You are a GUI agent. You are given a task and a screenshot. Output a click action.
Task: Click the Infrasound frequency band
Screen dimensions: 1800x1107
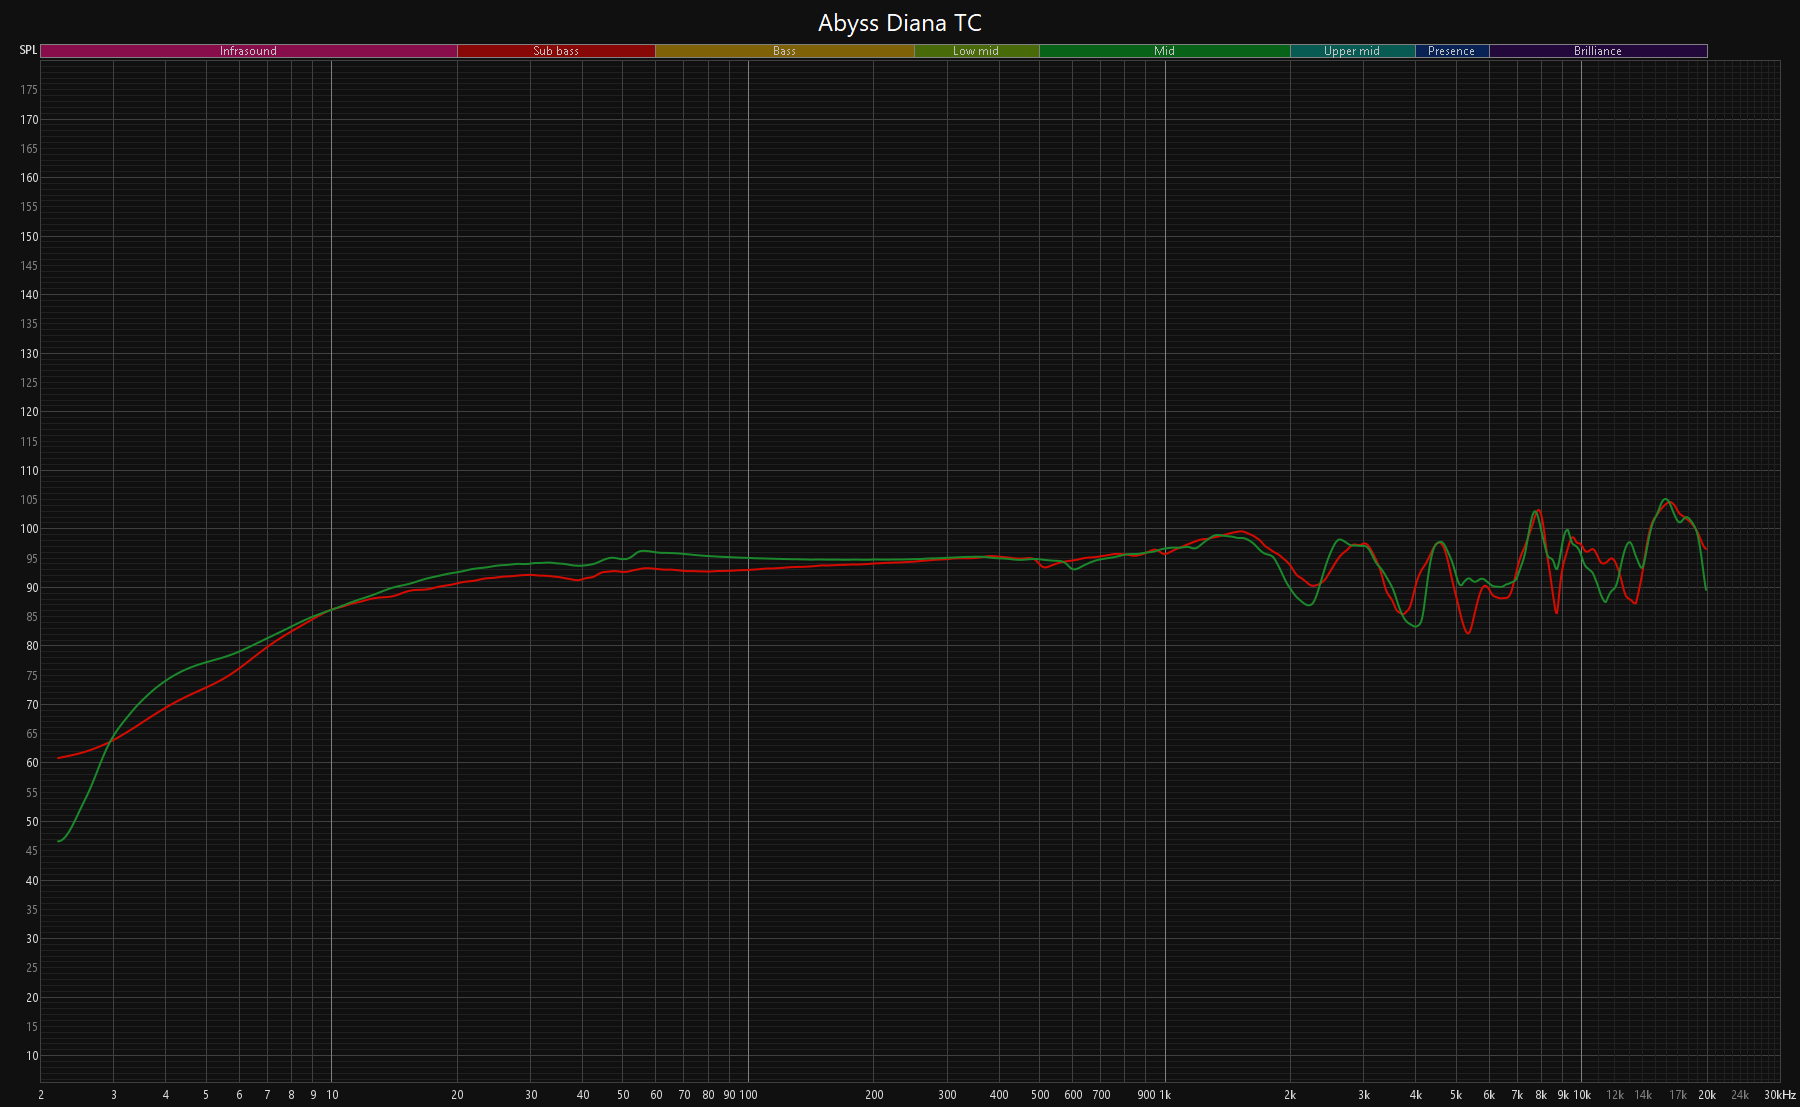coord(248,51)
